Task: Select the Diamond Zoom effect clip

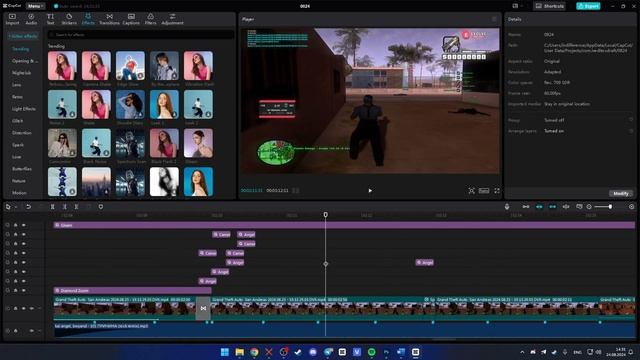Action: pos(132,291)
